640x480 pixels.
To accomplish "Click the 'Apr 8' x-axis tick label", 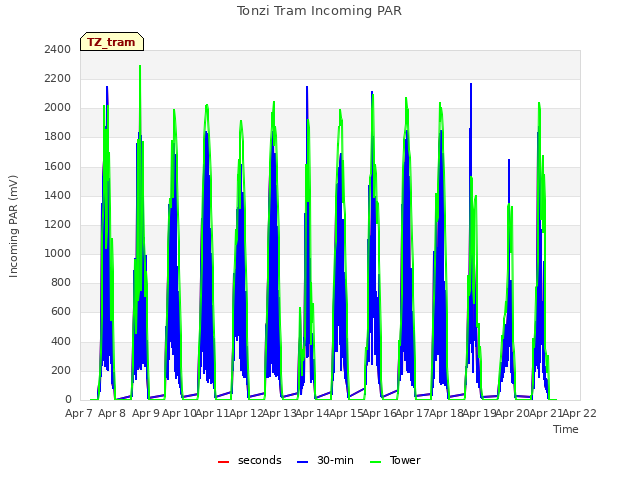I will (x=112, y=413).
